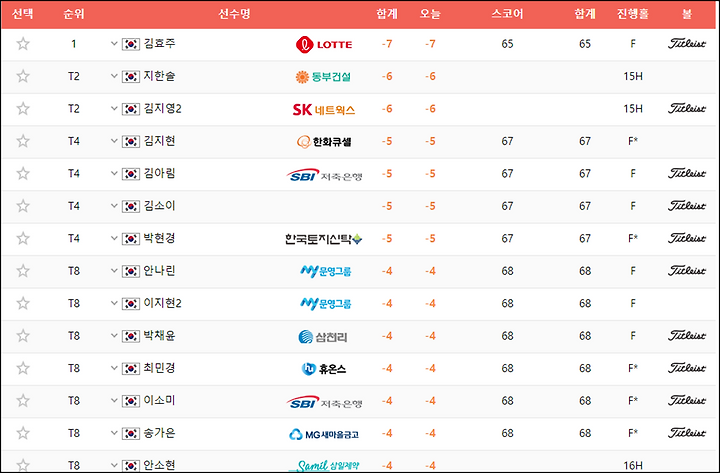Toggle favorite star for 김아림
The image size is (720, 473).
click(x=23, y=174)
